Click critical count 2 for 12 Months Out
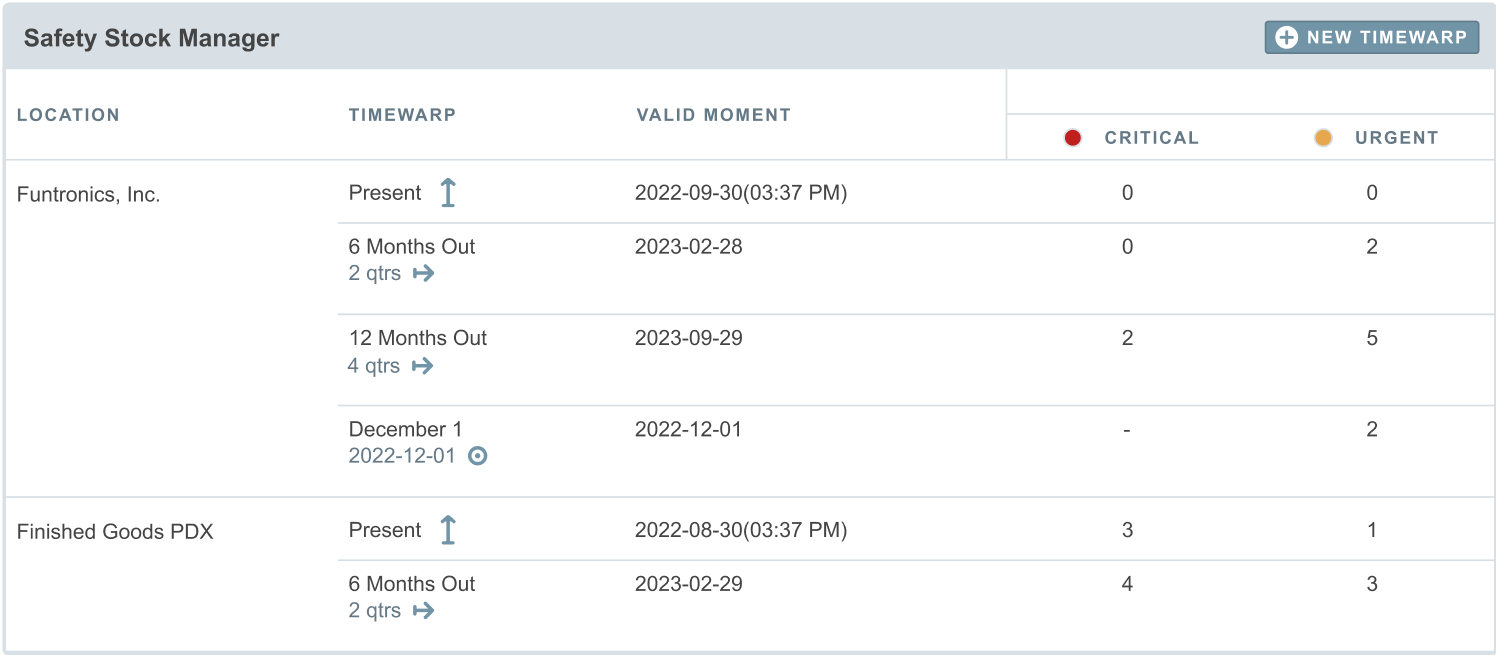Screen dimensions: 1496x655 coord(1127,338)
